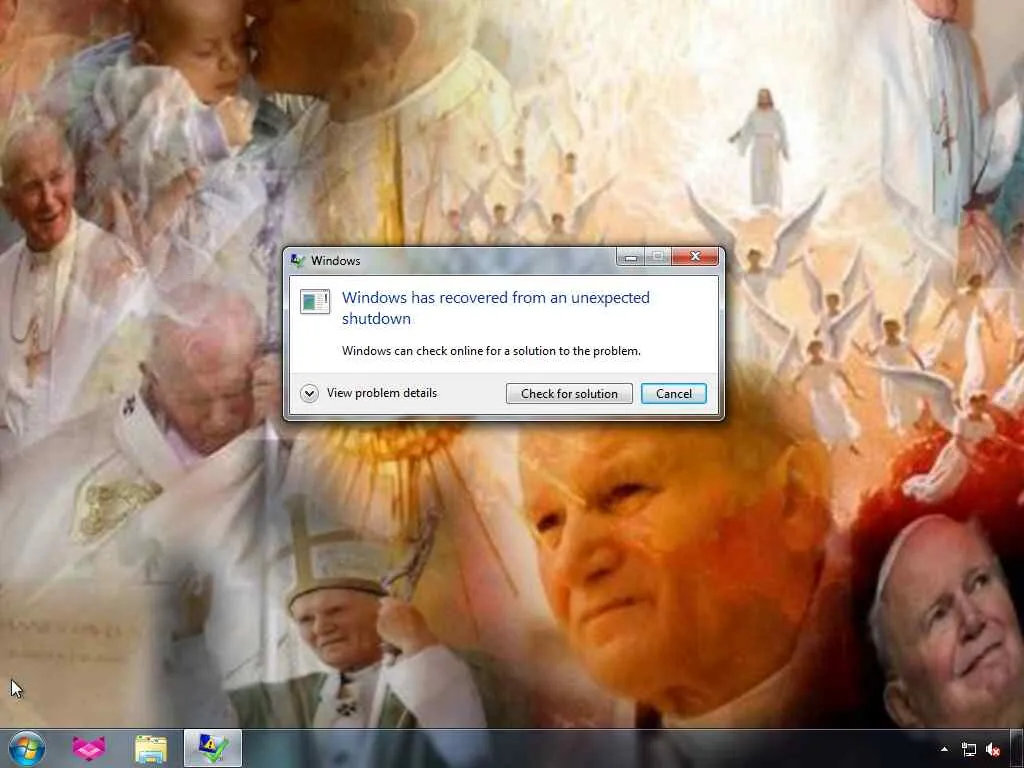Viewport: 1024px width, 768px height.
Task: Open the Windows Start menu orb
Action: pos(27,748)
